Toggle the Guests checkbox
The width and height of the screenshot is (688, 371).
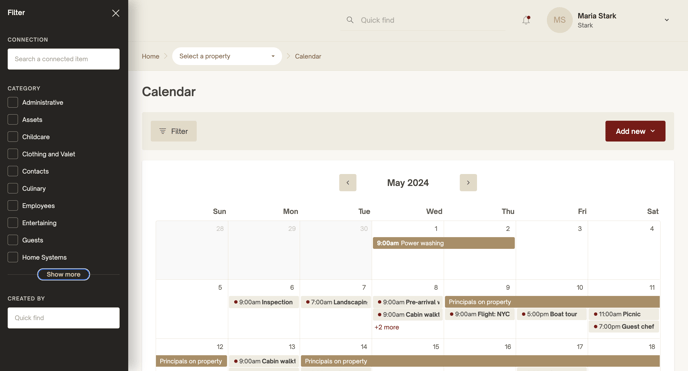coord(13,240)
